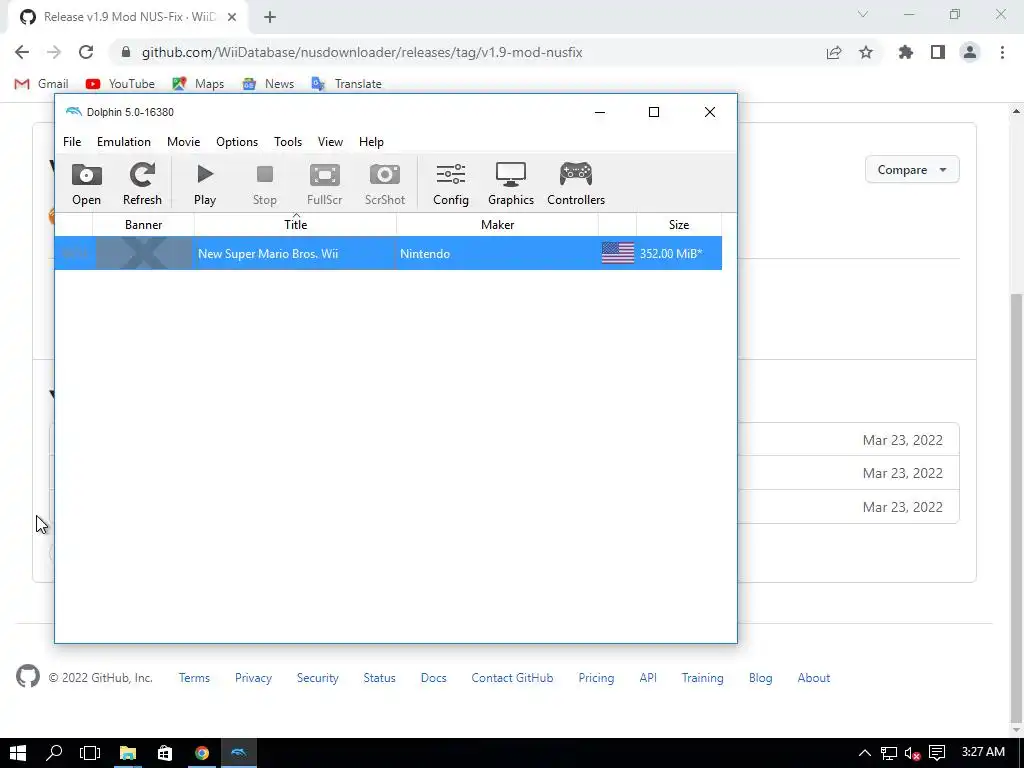Open the Privacy footer link
This screenshot has height=768, width=1024.
pyautogui.click(x=253, y=678)
